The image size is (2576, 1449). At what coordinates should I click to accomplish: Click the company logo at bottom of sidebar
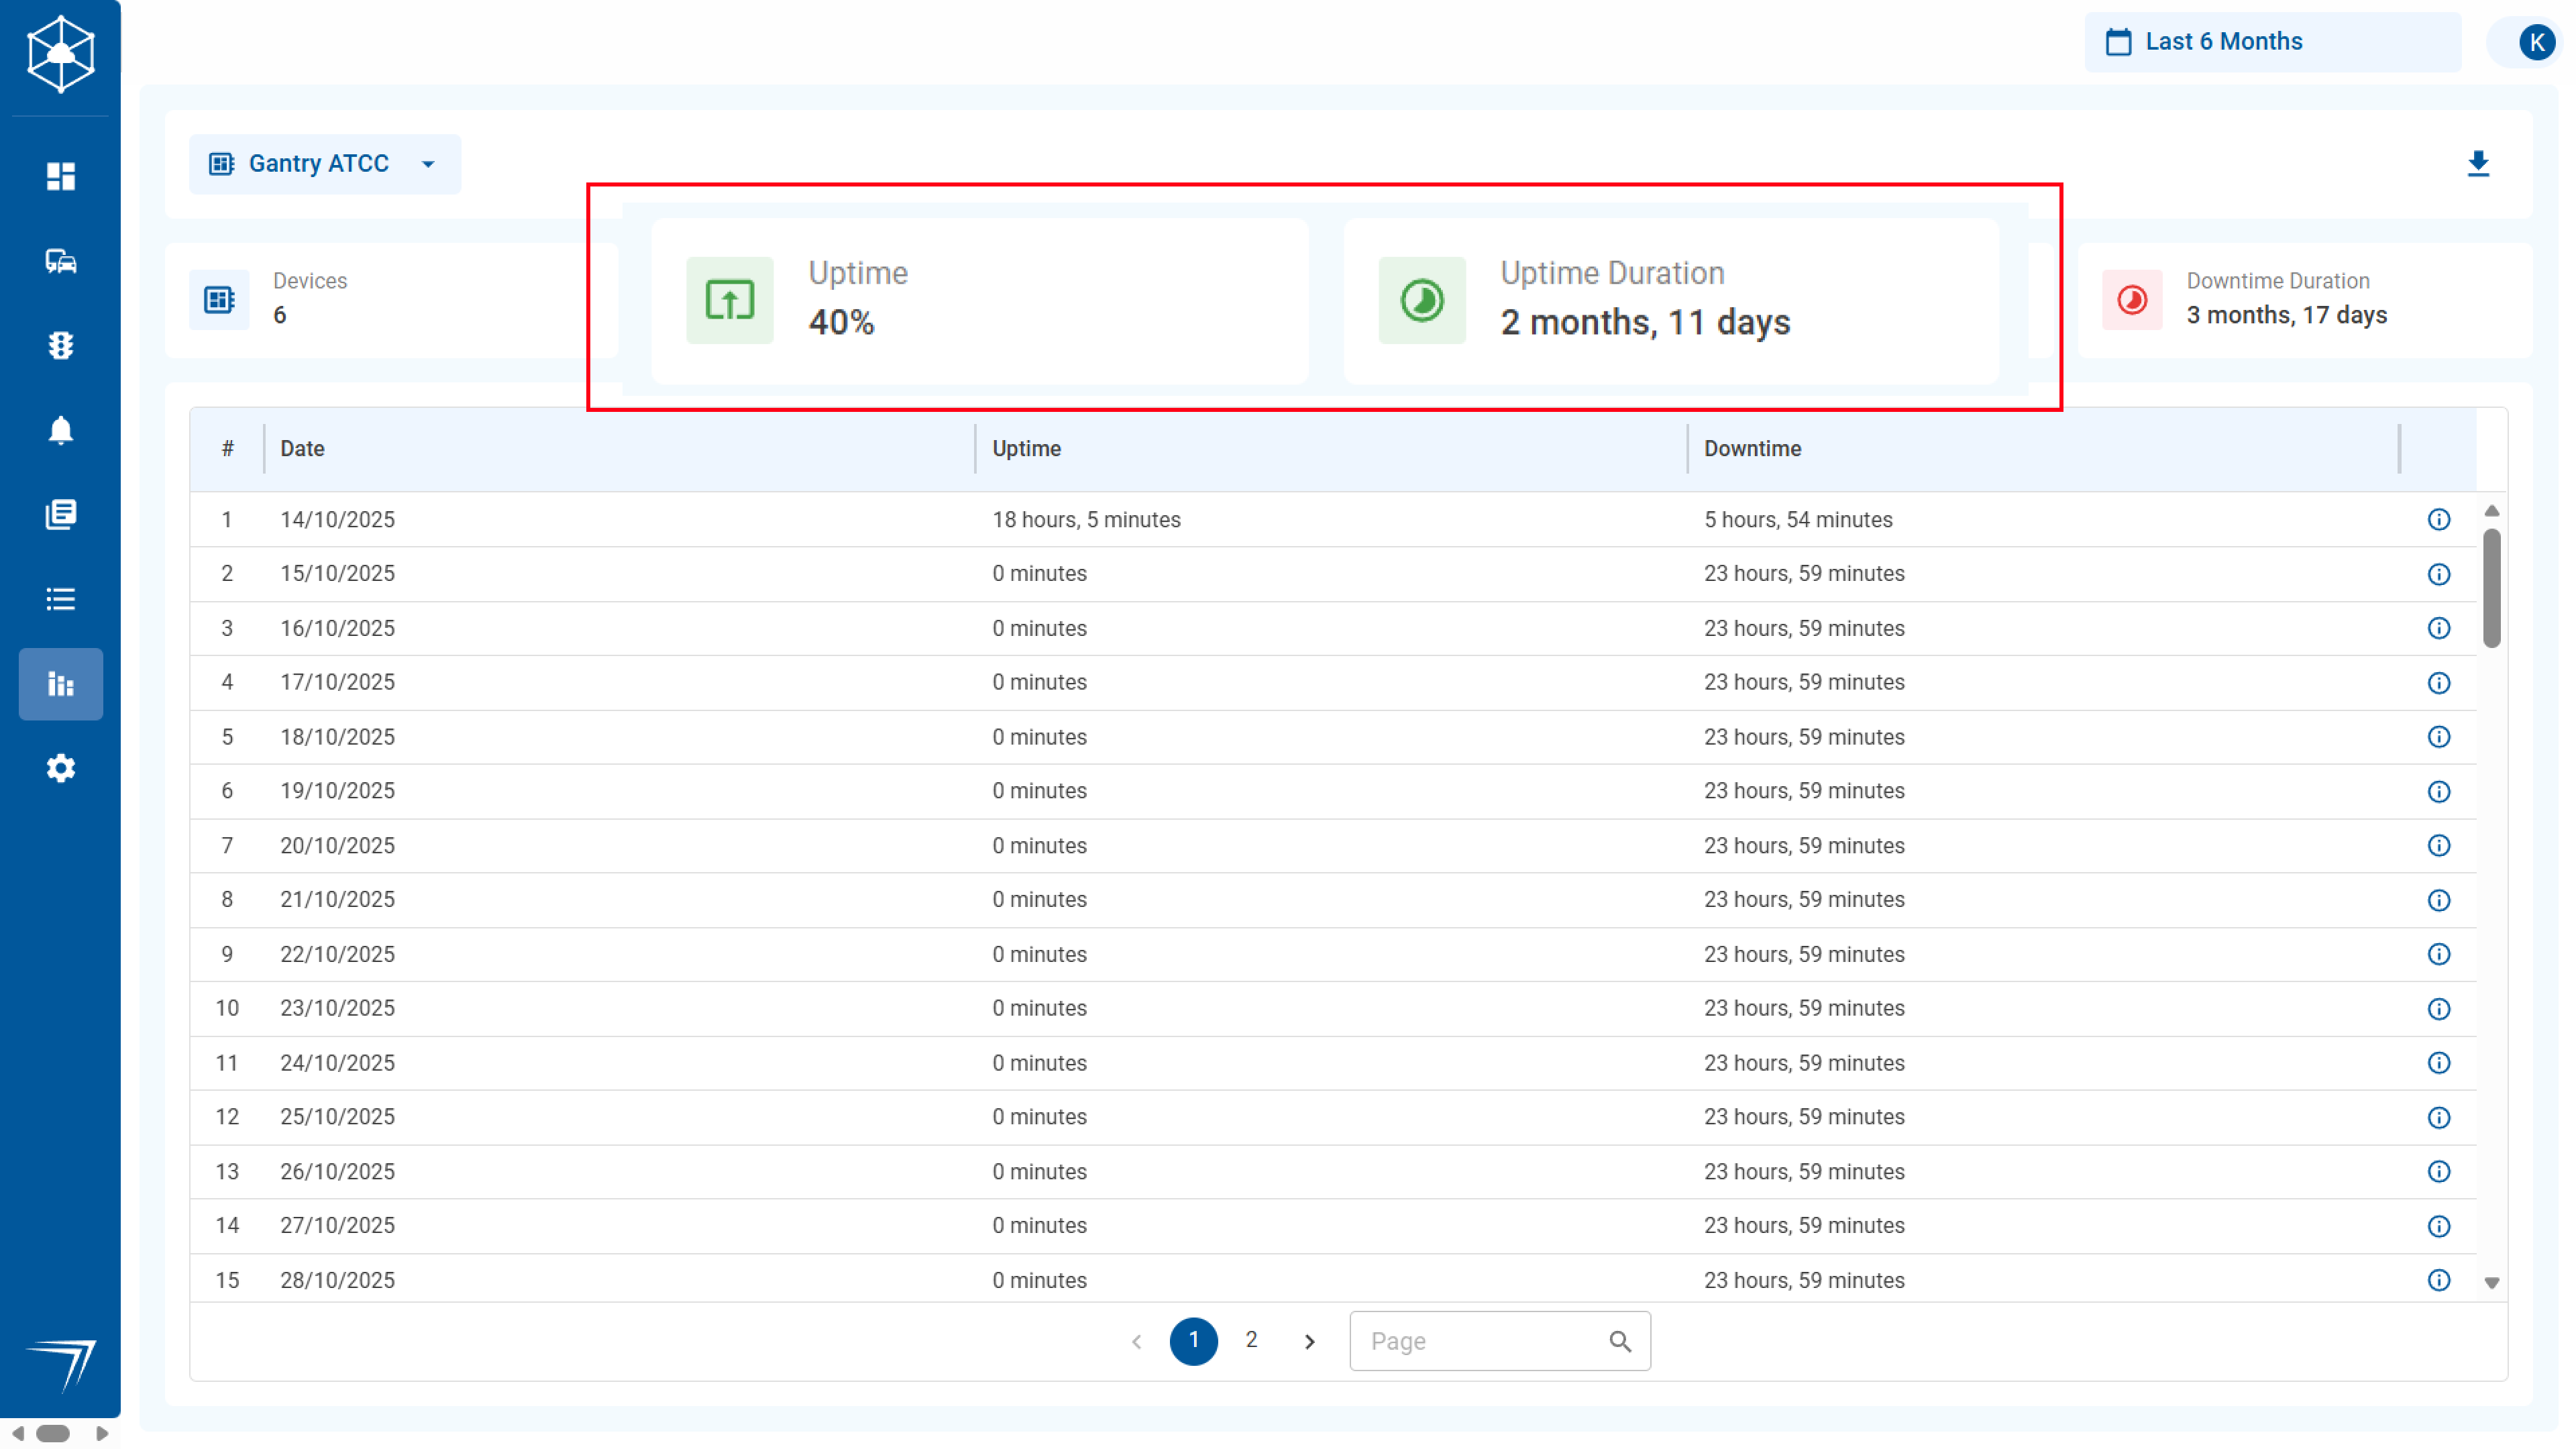click(x=61, y=1365)
